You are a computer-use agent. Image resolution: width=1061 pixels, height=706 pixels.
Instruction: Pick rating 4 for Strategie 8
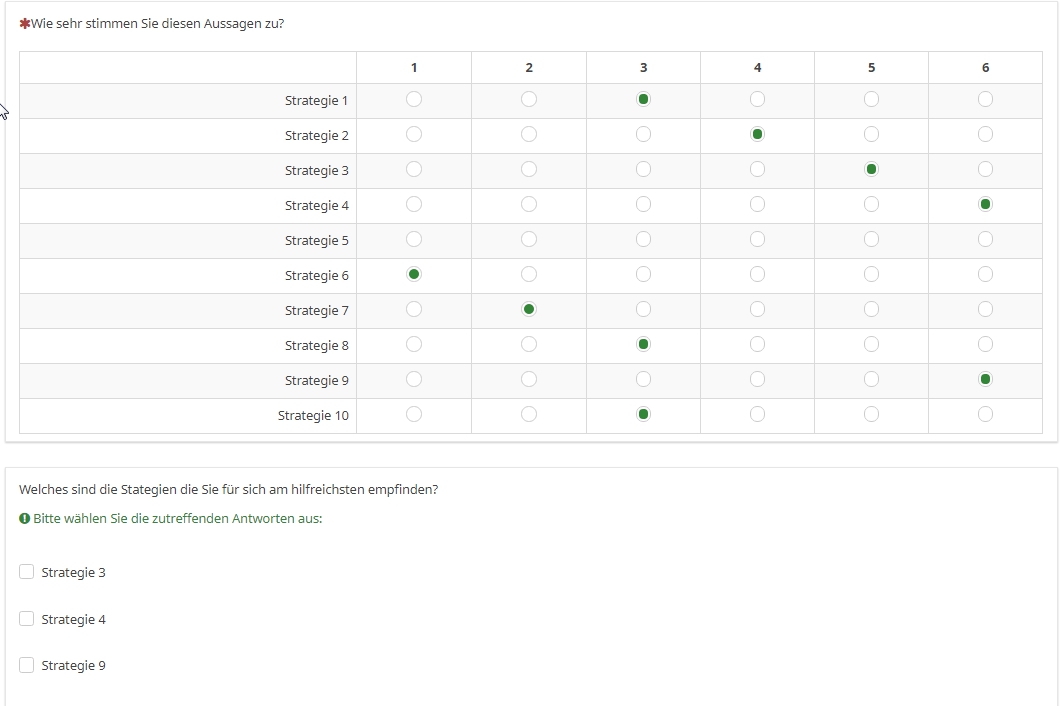coord(757,344)
